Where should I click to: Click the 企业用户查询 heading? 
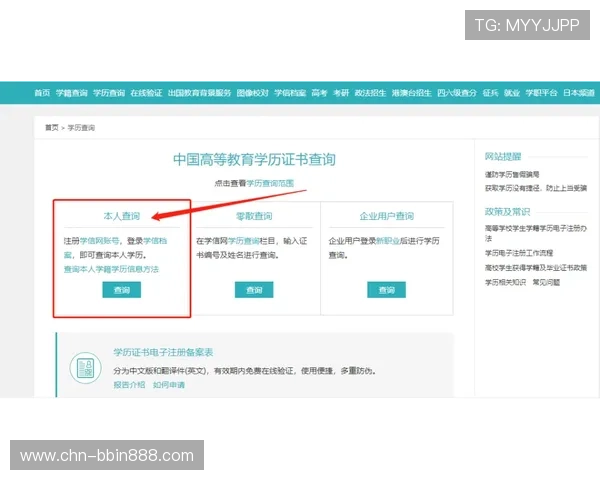click(x=386, y=216)
